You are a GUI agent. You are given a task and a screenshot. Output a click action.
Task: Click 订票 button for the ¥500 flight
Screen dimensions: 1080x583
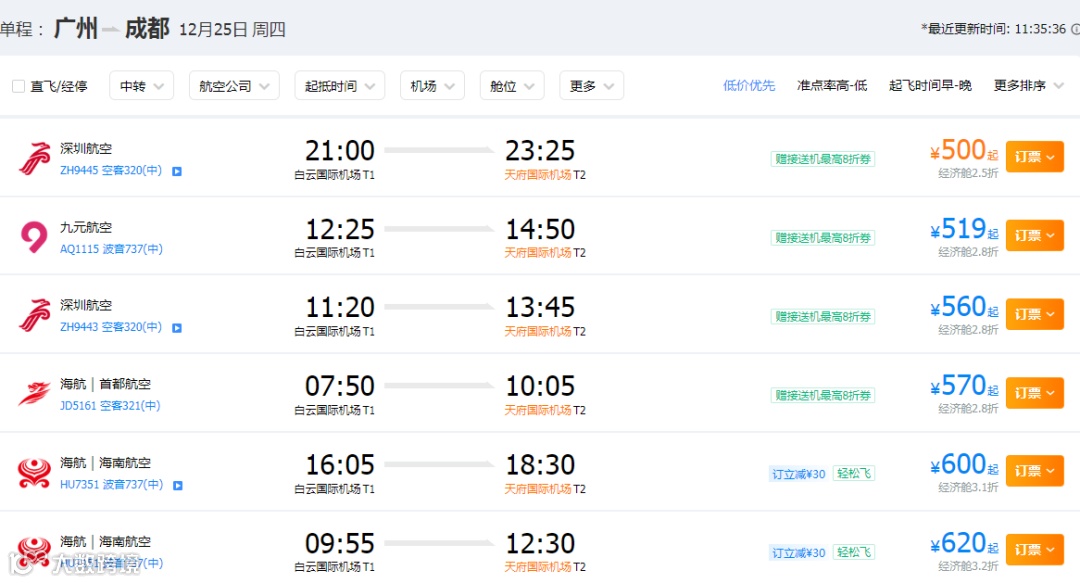1035,157
